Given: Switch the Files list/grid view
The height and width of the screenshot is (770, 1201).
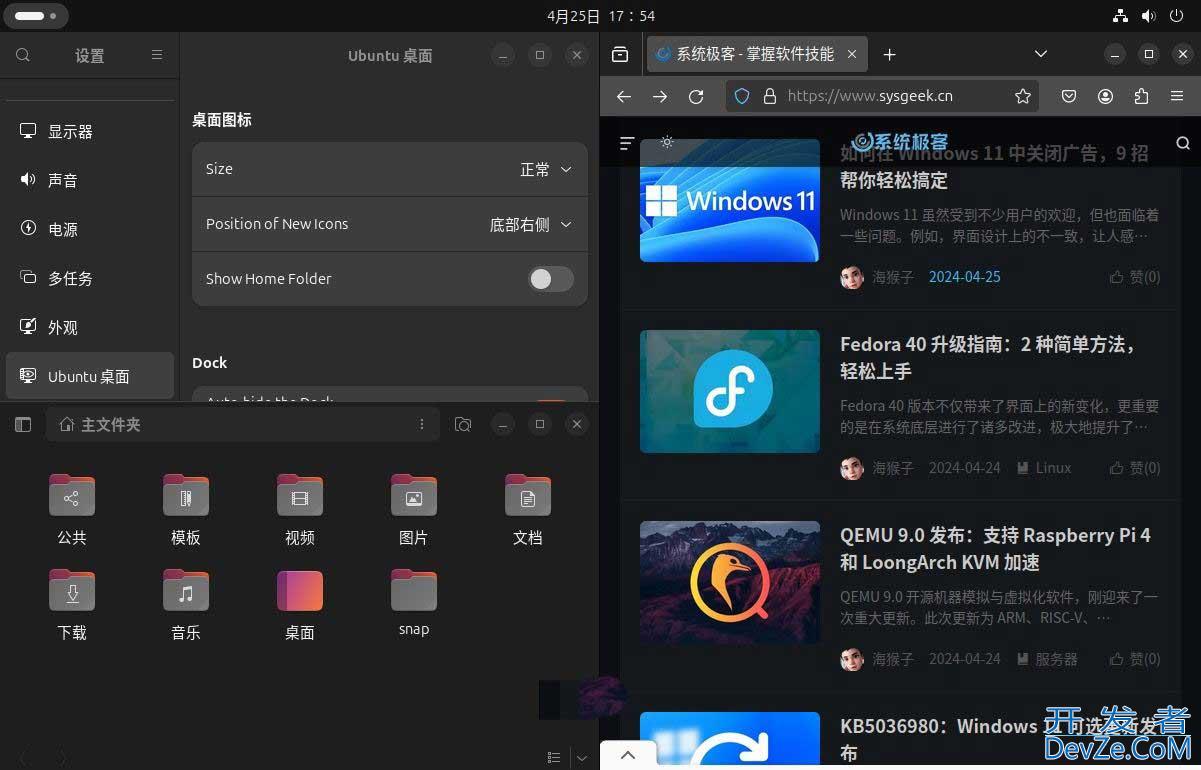Looking at the screenshot, I should click(554, 758).
